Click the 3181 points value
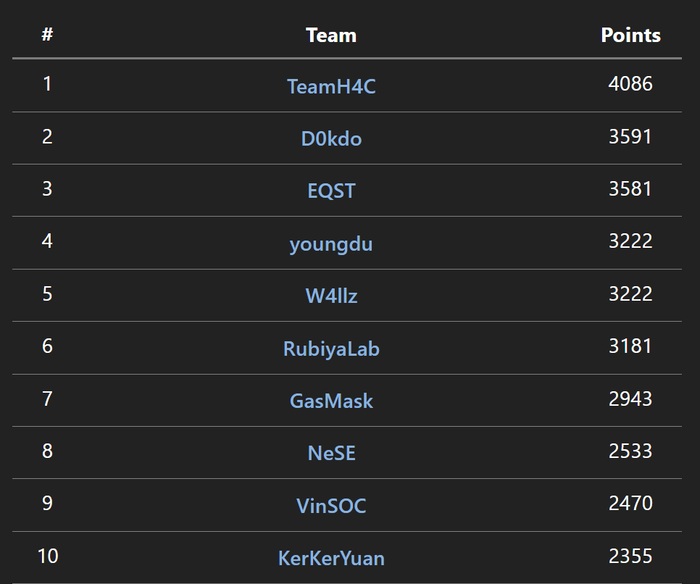This screenshot has height=584, width=700. (x=630, y=346)
